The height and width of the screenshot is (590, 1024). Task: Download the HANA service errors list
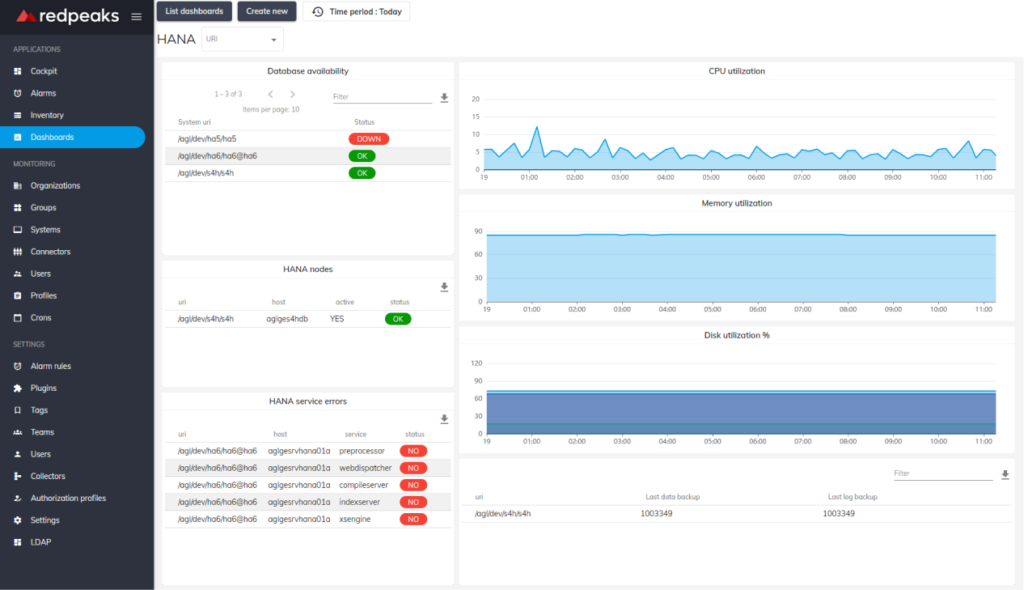point(444,419)
